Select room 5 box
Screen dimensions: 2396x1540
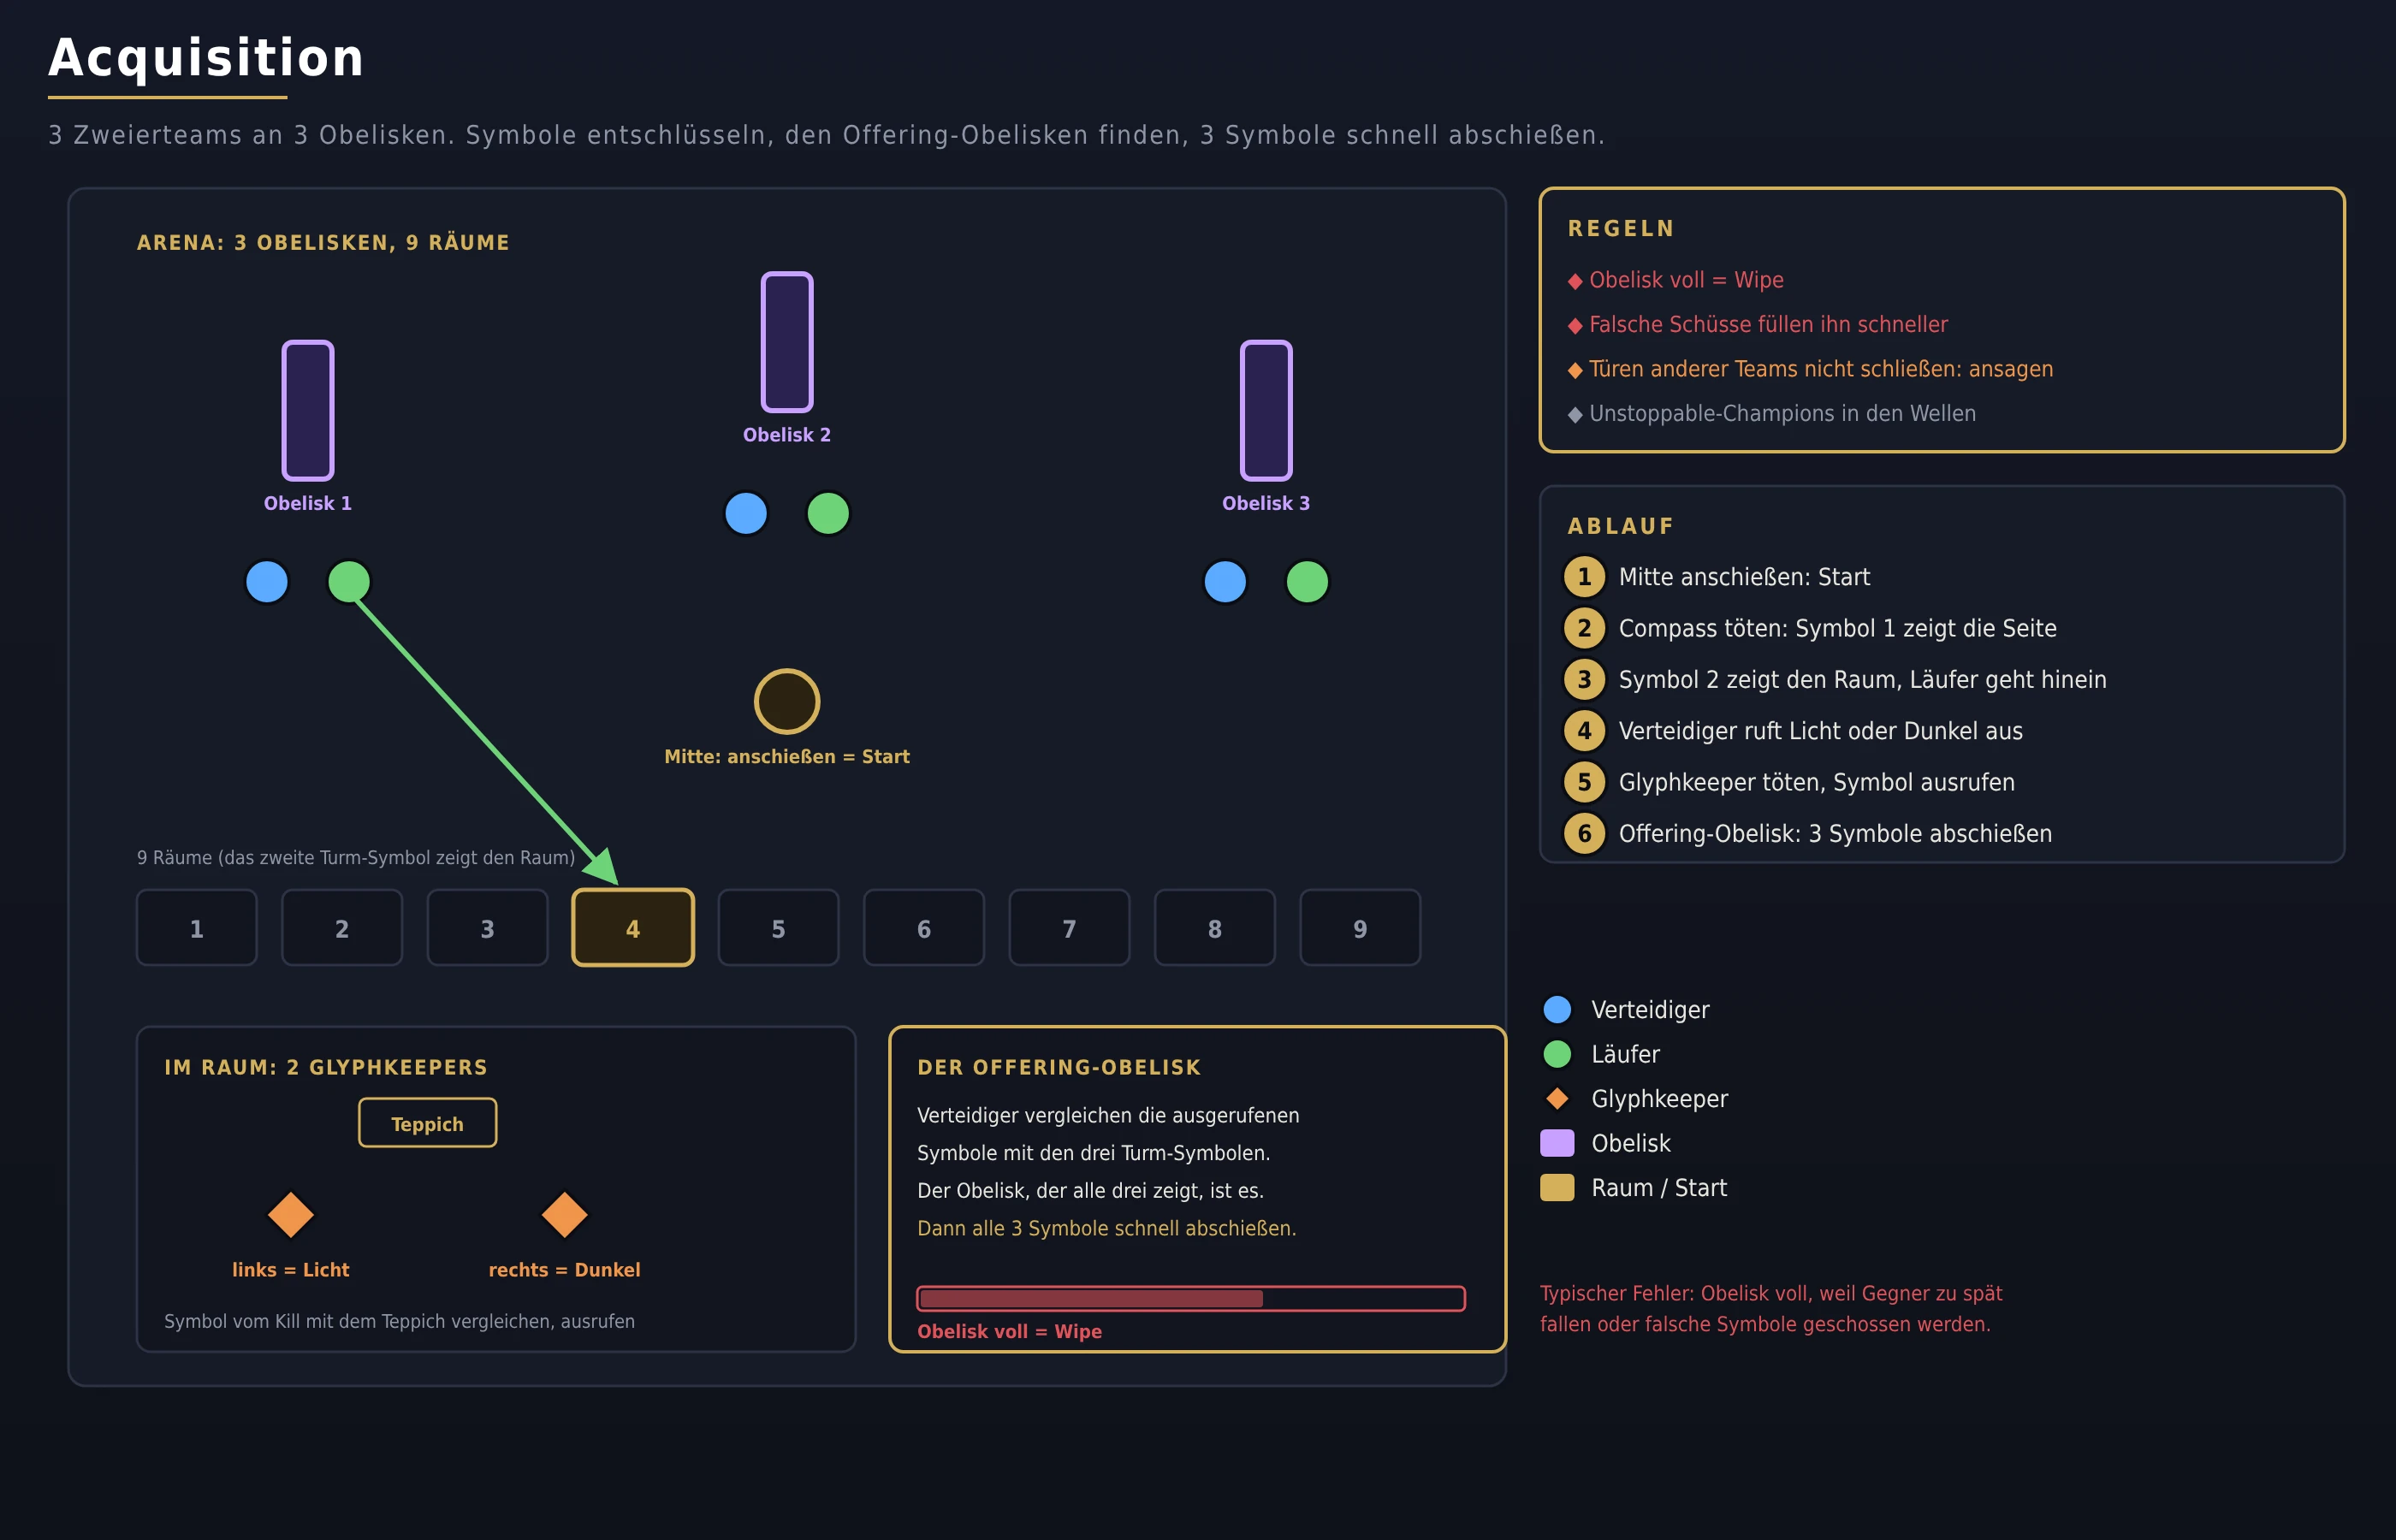pyautogui.click(x=779, y=928)
